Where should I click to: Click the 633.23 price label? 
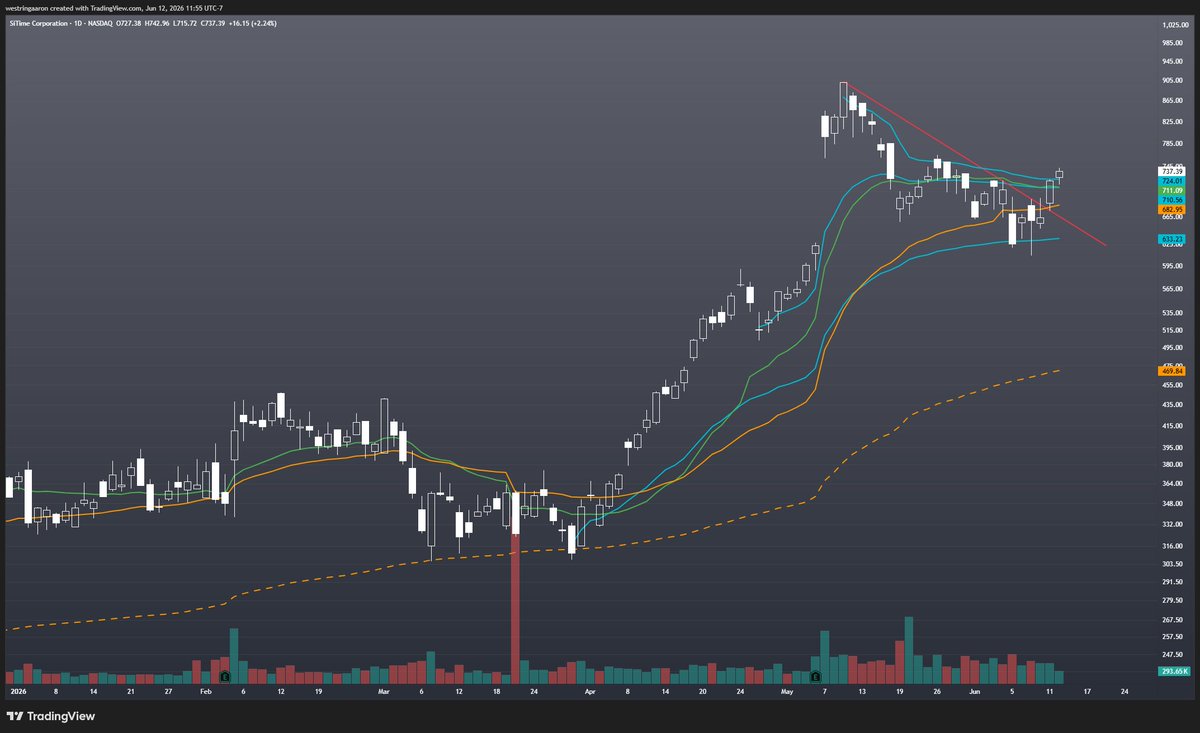click(x=1171, y=239)
